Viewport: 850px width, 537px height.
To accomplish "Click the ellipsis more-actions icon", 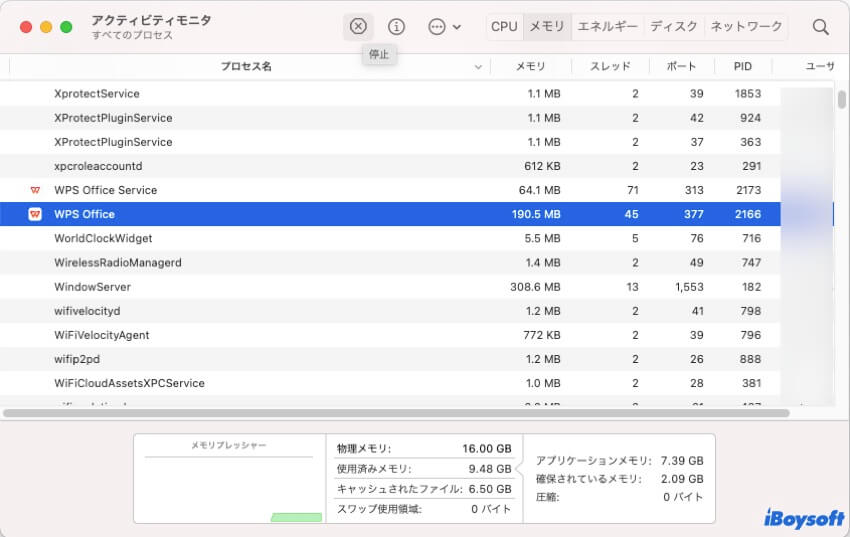I will 436,27.
